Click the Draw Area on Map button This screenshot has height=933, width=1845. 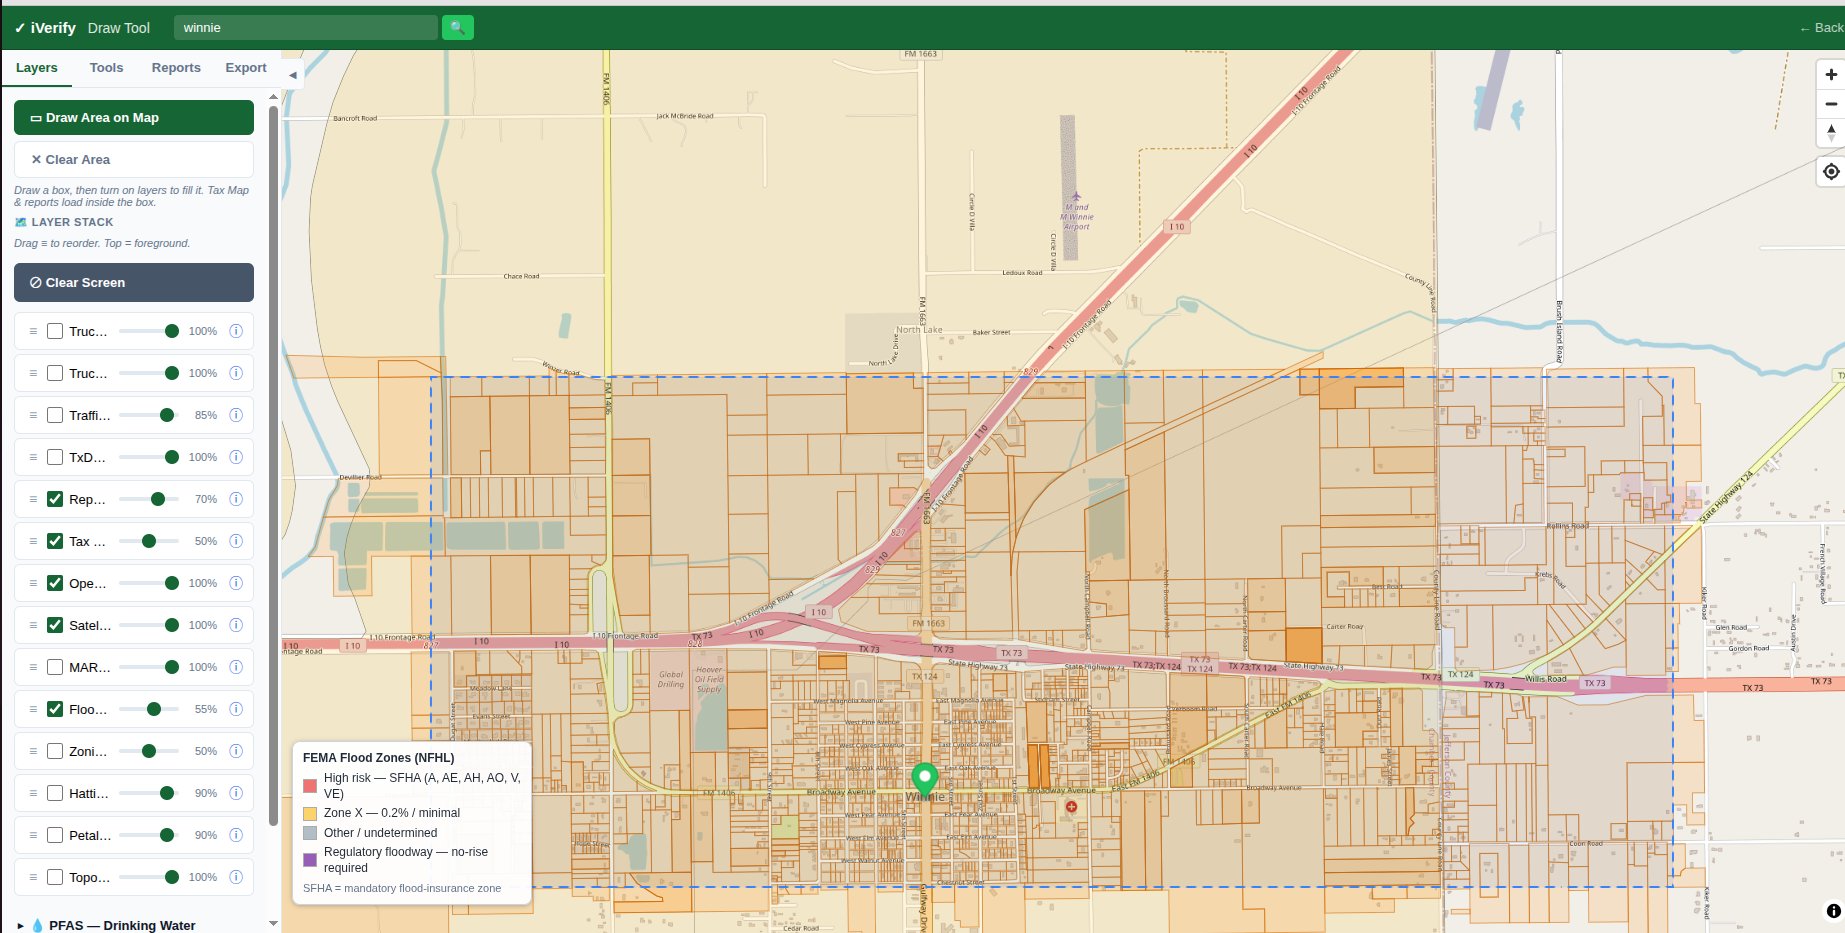coord(134,117)
